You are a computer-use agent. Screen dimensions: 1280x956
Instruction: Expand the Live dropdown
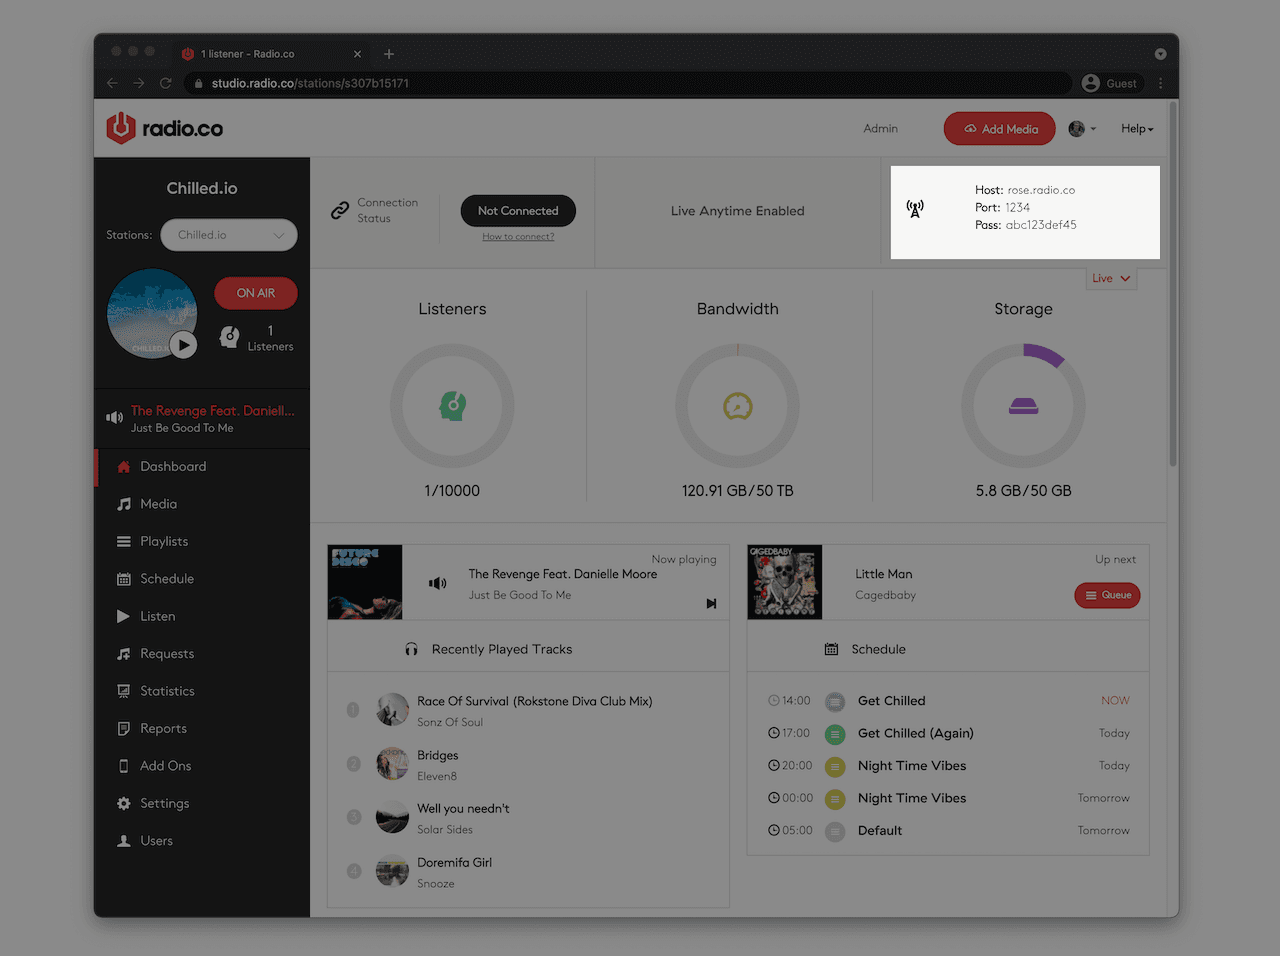point(1110,278)
